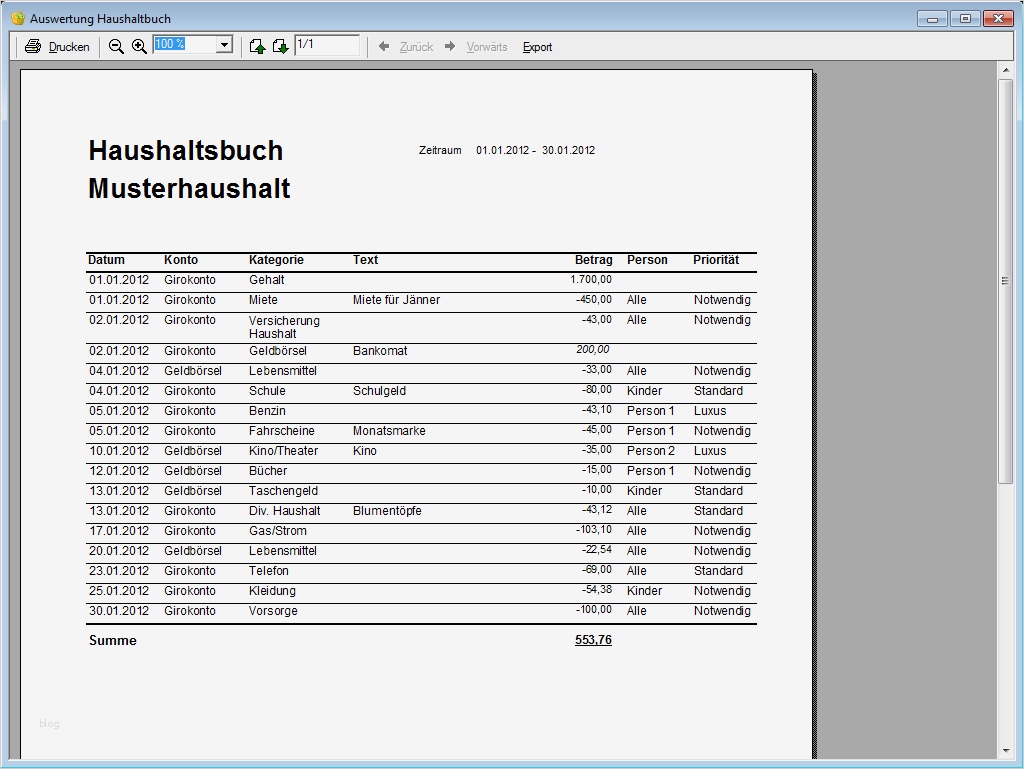
Task: Click the amount -450,00
Action: pos(594,300)
